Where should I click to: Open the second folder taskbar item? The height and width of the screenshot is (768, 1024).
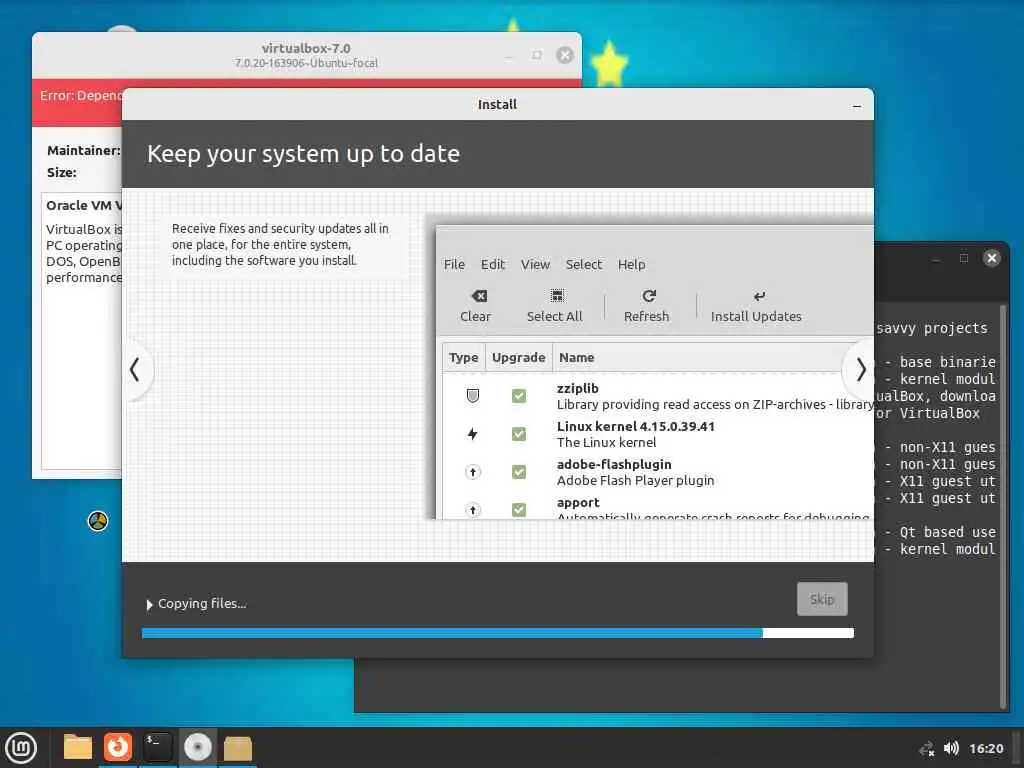[237, 748]
